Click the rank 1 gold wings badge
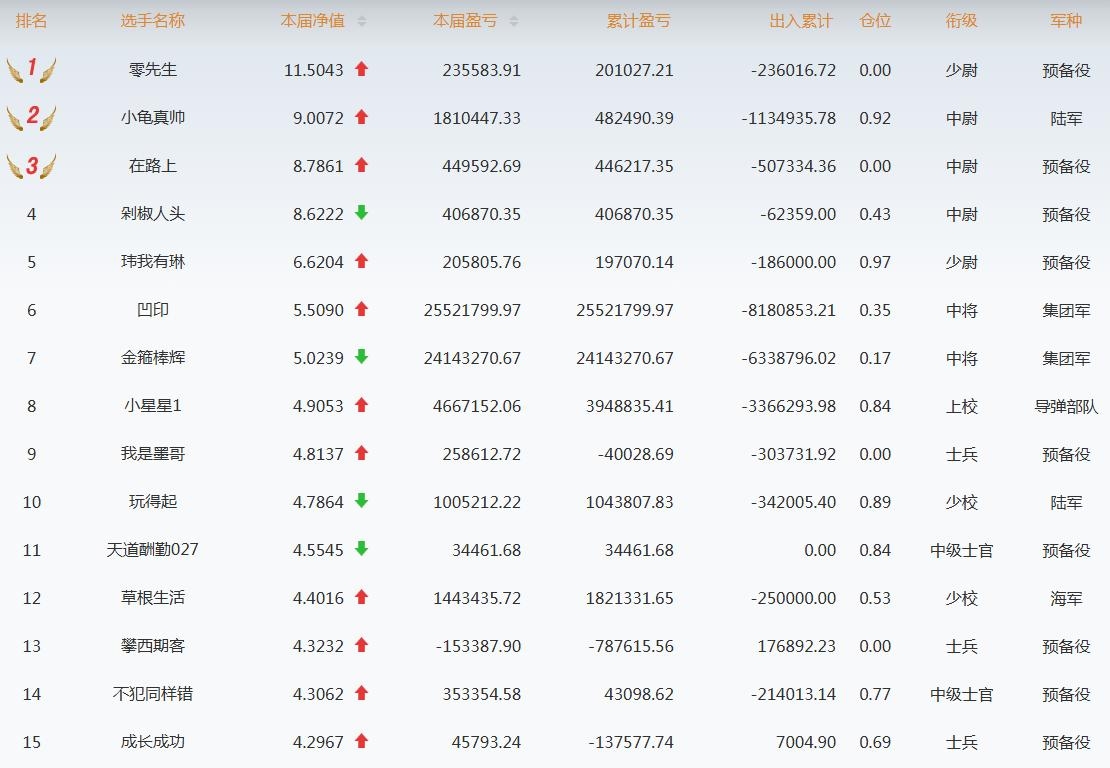Screen dimensions: 1110x768 31,69
